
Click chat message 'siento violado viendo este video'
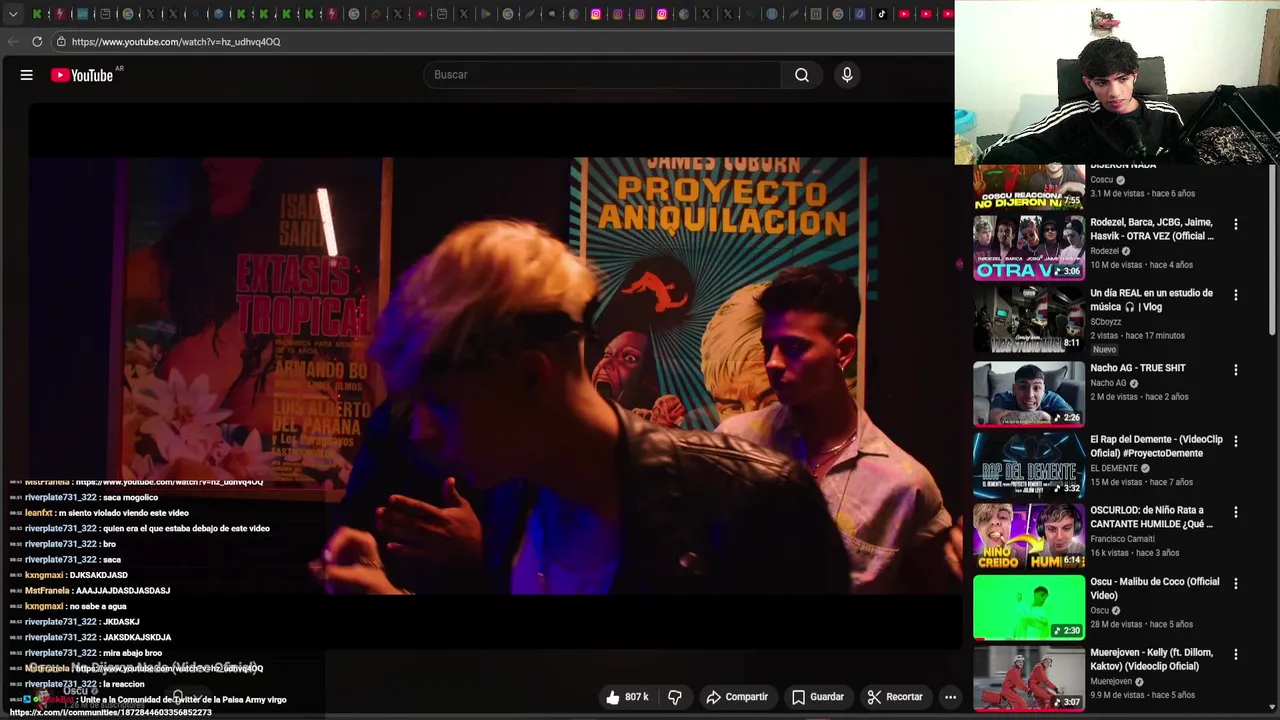click(126, 513)
